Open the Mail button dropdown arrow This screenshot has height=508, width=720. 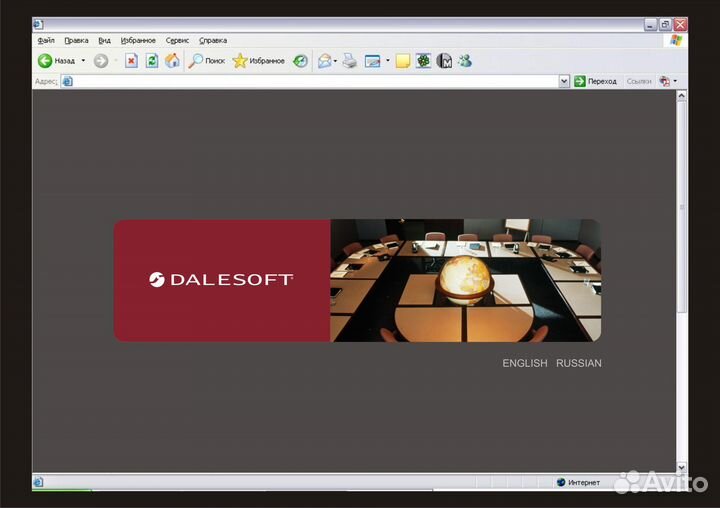tap(336, 61)
